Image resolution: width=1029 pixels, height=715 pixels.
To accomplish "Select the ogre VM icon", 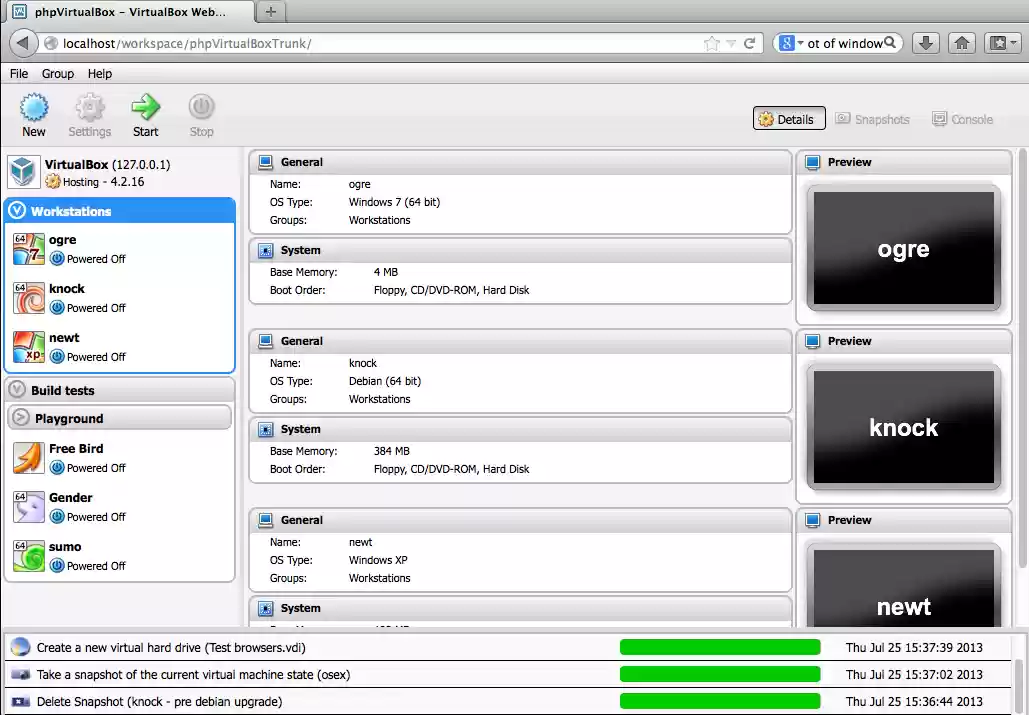I will pos(28,248).
